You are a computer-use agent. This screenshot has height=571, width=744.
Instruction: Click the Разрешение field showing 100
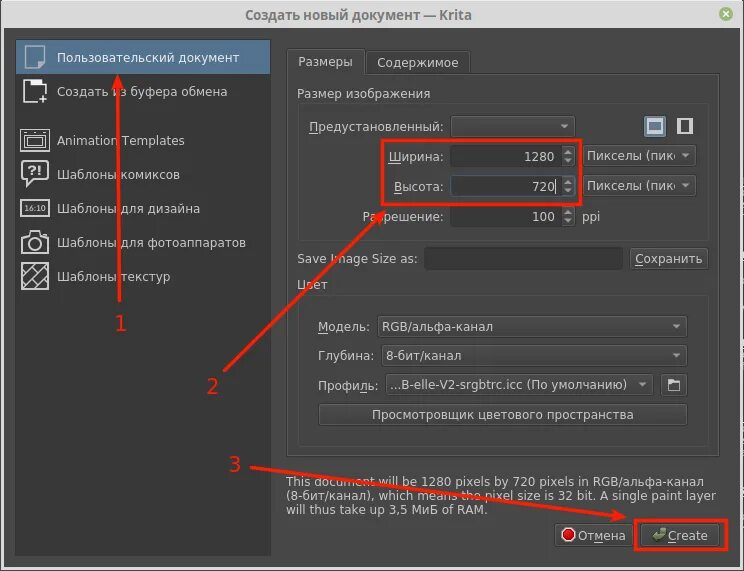(x=506, y=216)
